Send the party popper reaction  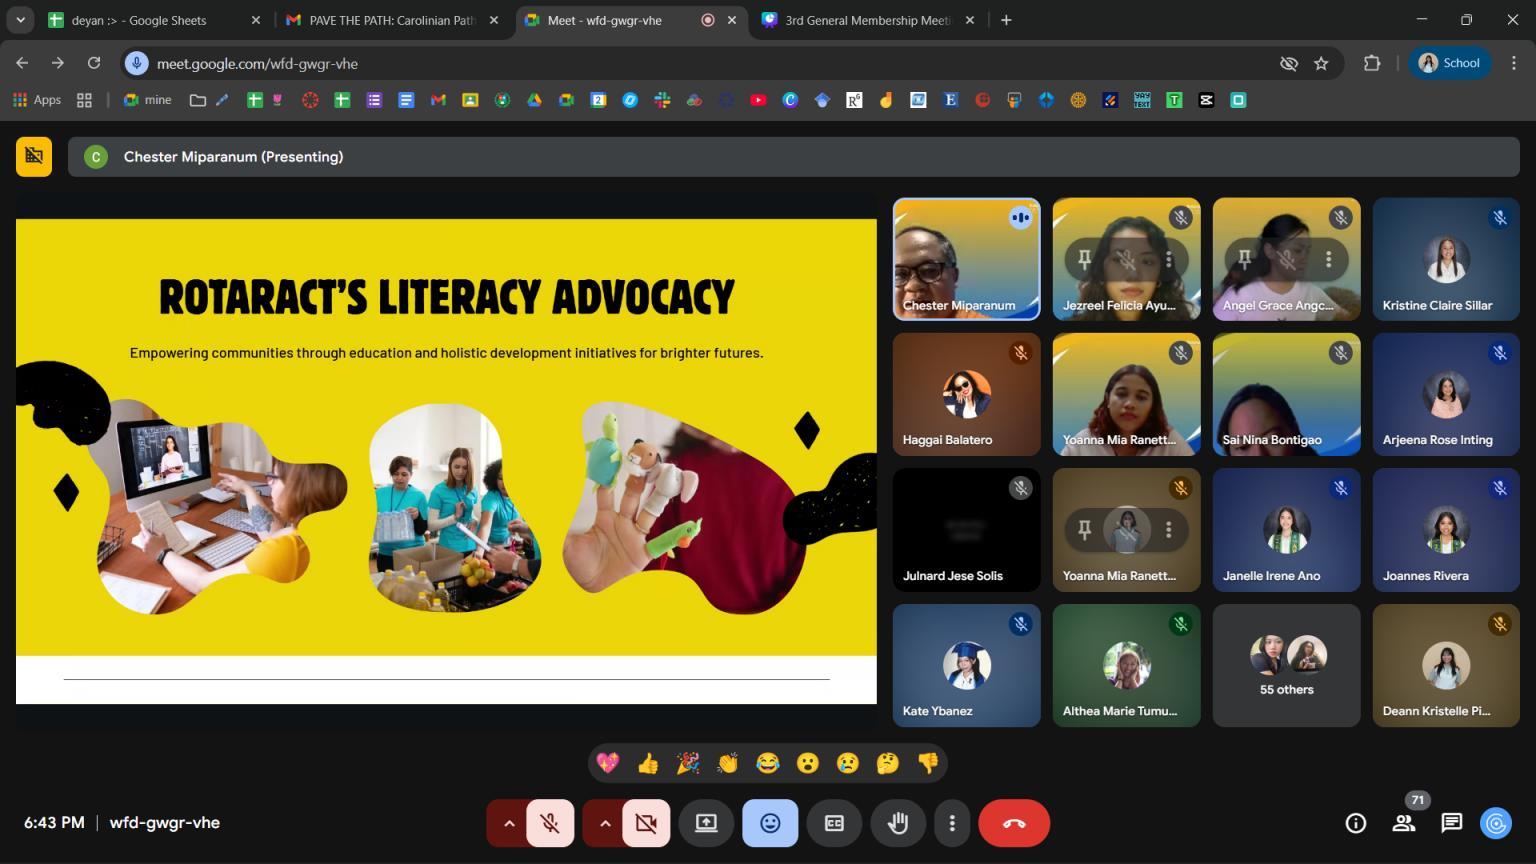point(688,764)
